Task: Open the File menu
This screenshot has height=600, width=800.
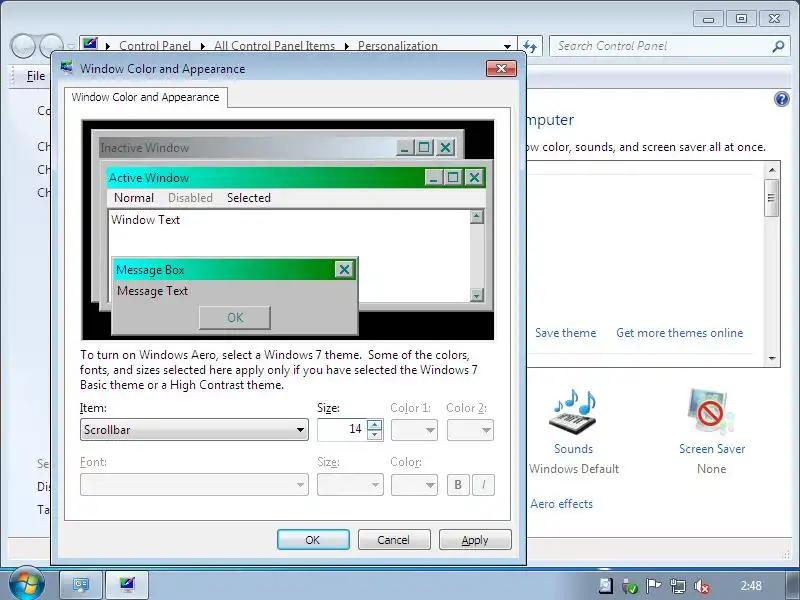Action: pos(36,76)
